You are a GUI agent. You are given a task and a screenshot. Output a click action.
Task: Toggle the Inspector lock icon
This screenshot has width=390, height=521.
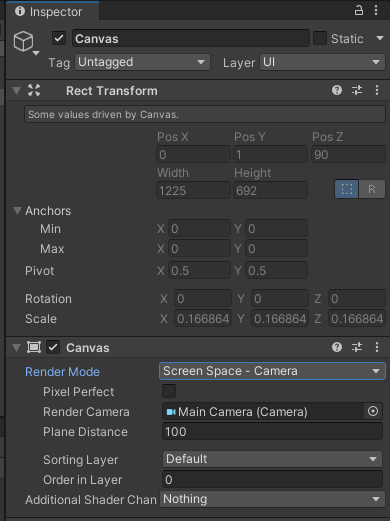pos(359,10)
